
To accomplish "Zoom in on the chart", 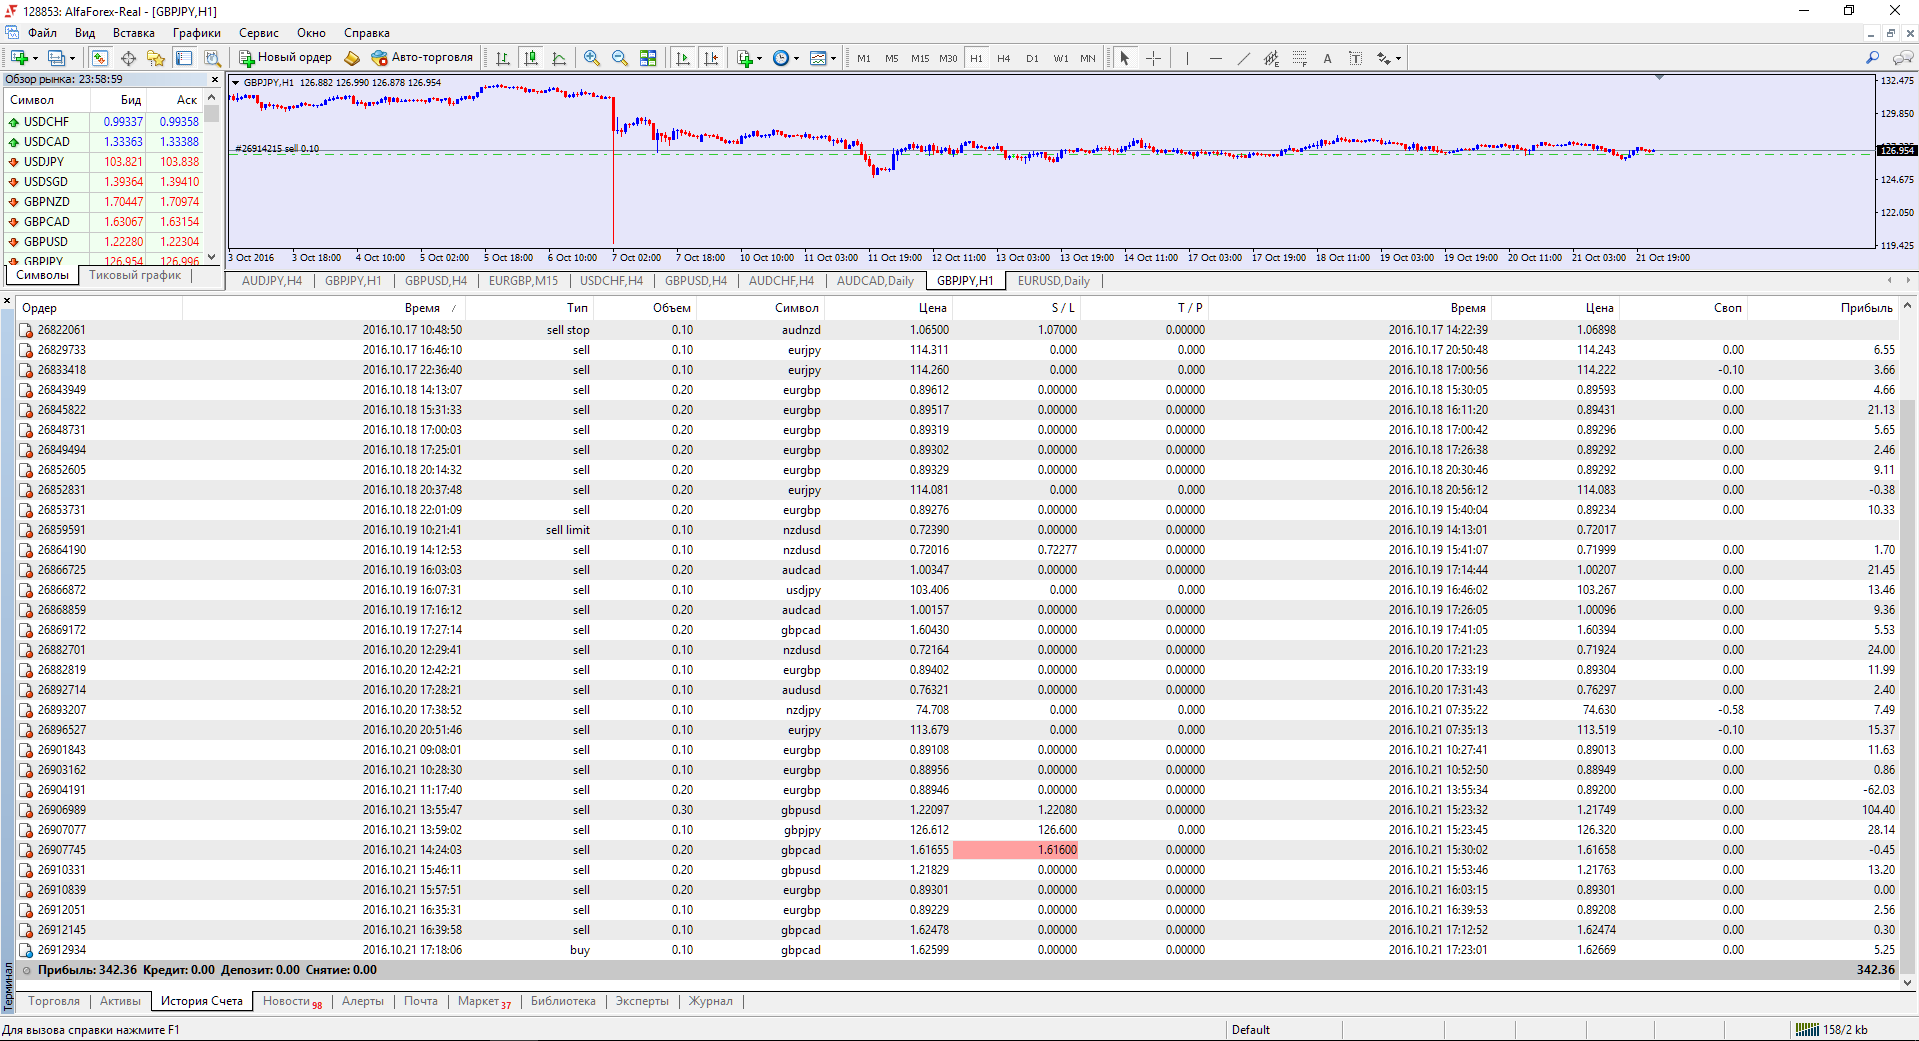I will click(592, 58).
